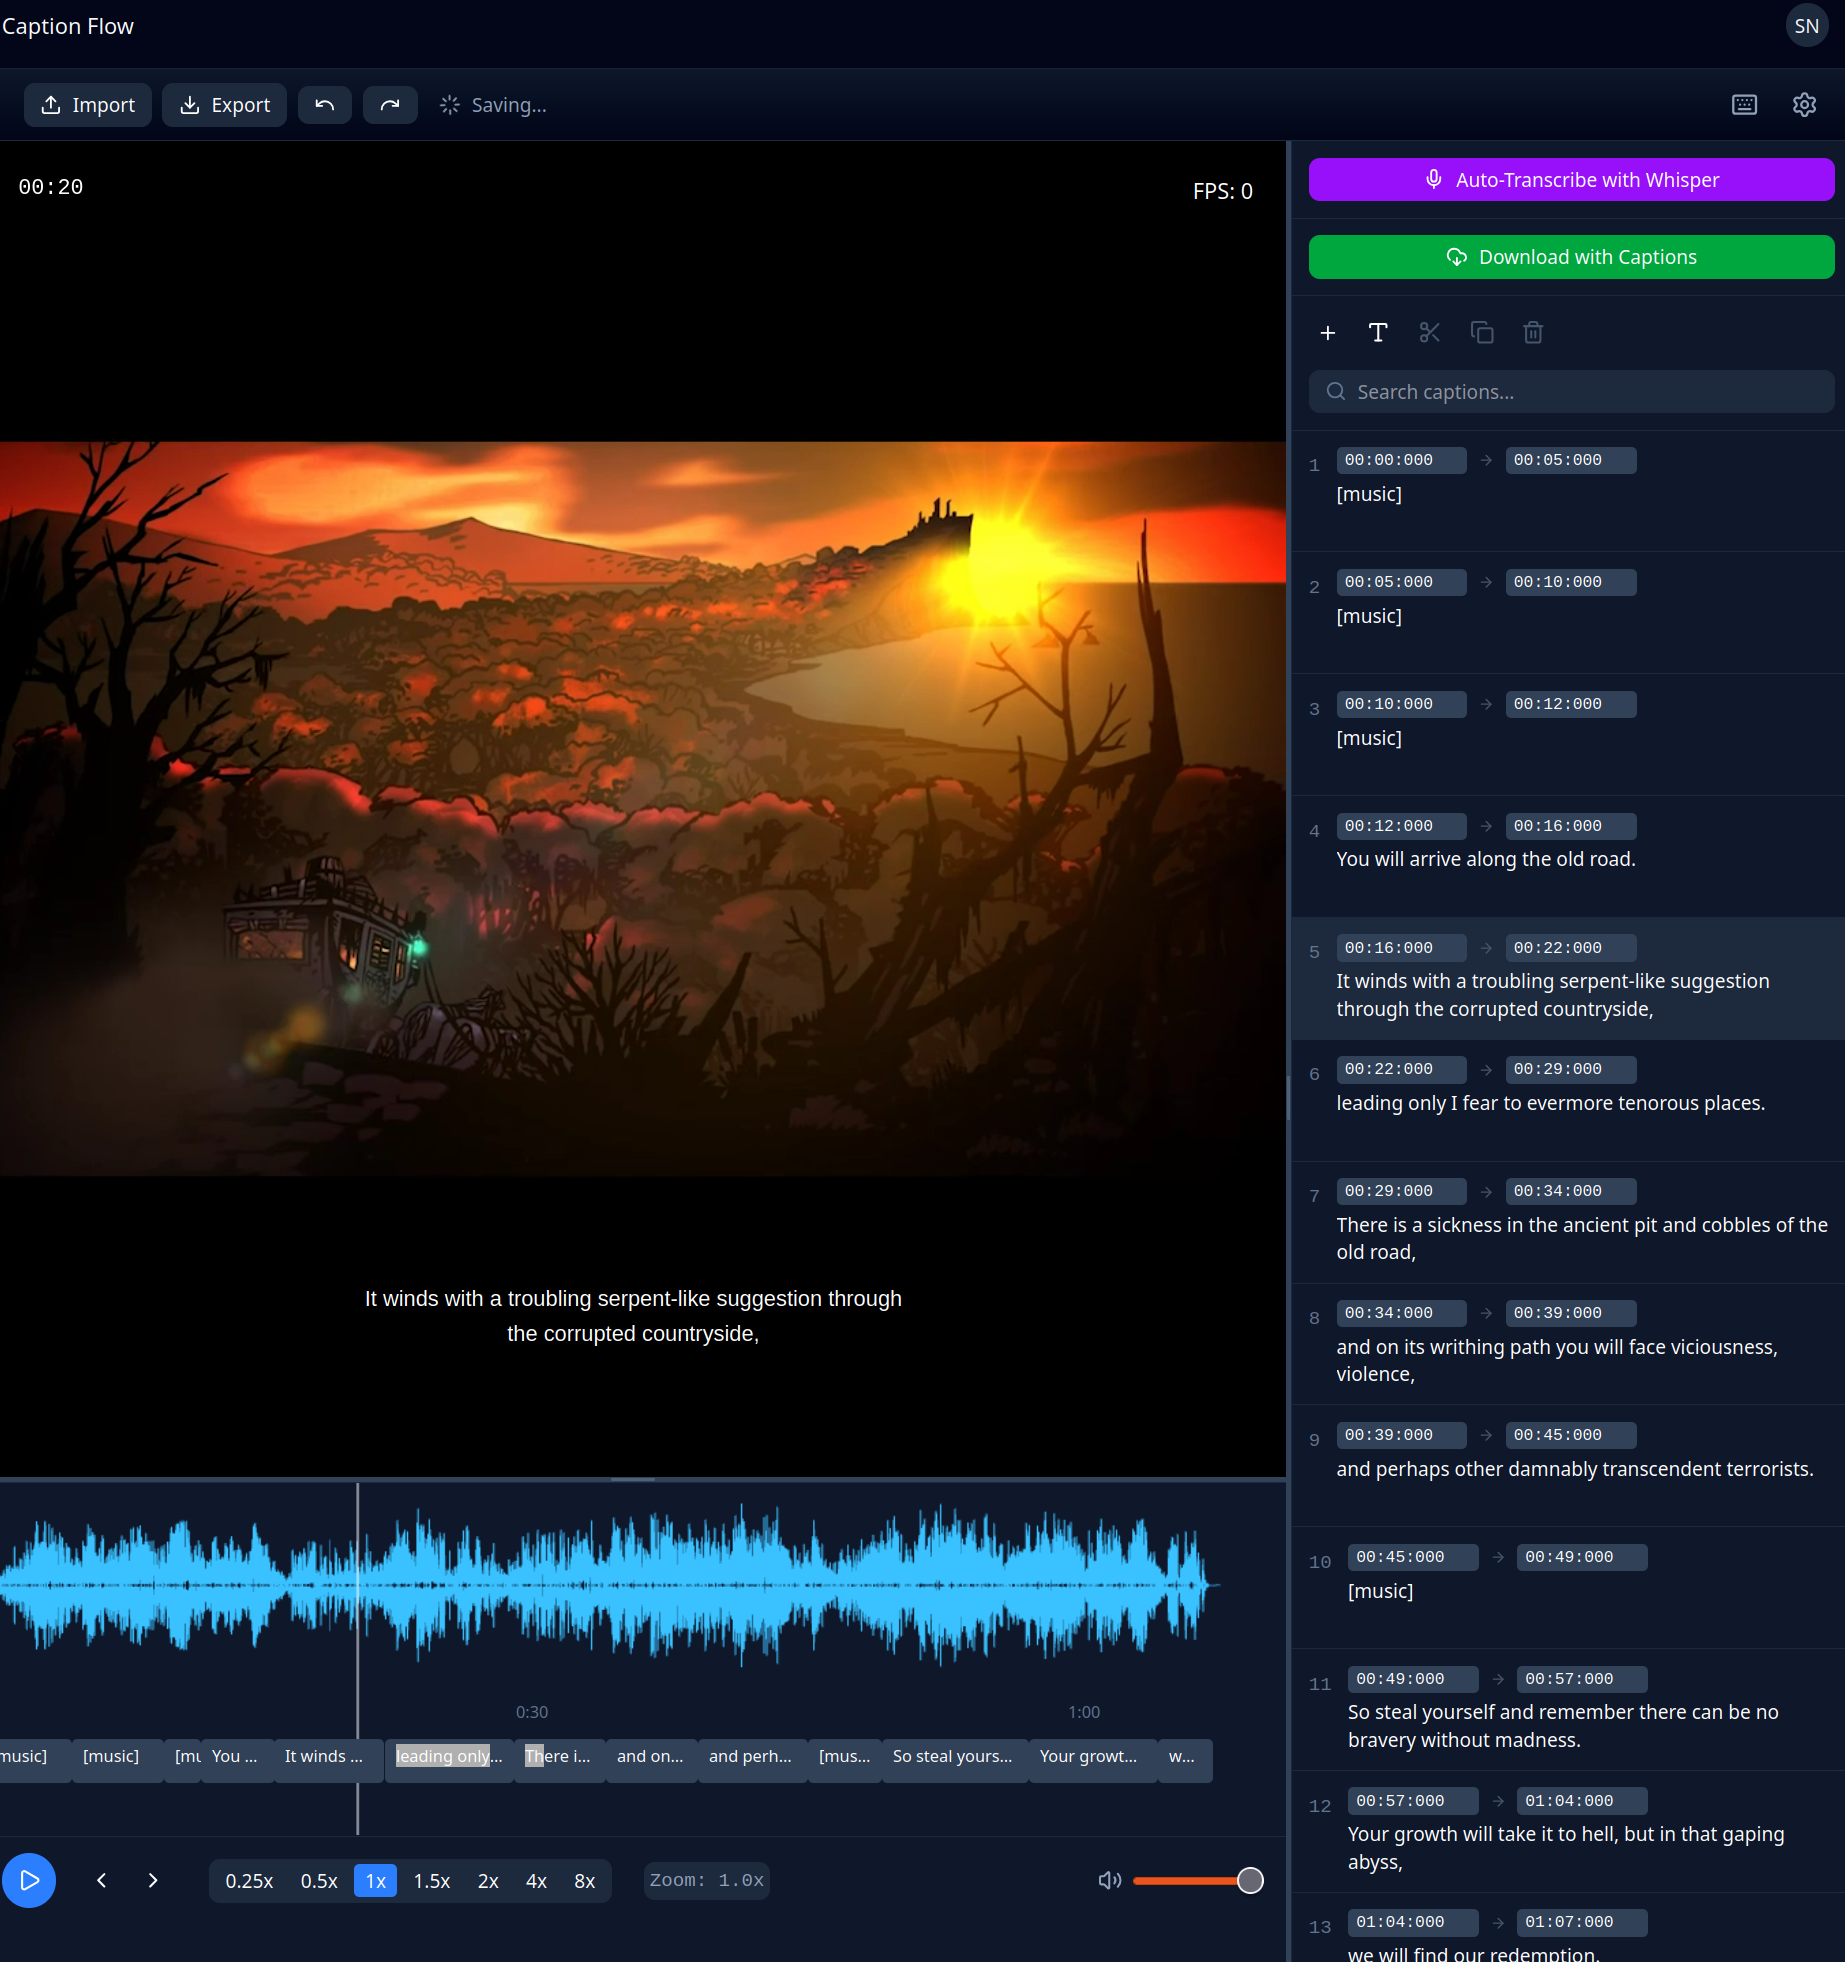The height and width of the screenshot is (1962, 1845).
Task: Select 2x playback speed
Action: pos(488,1881)
